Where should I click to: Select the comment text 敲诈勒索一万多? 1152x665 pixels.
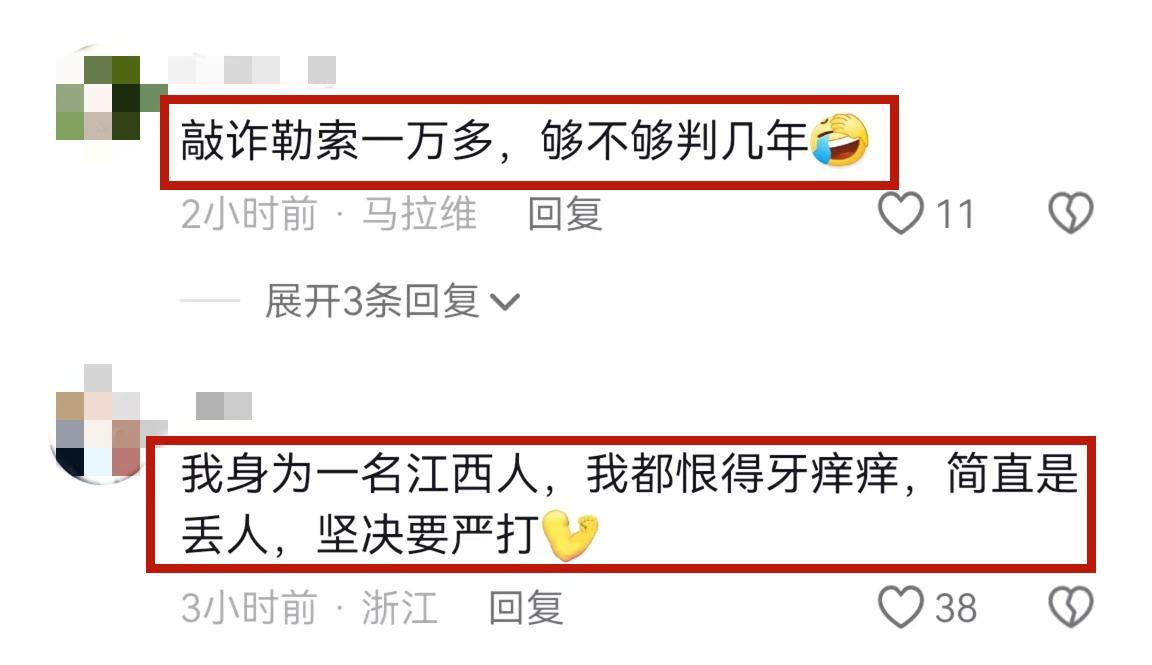click(x=336, y=140)
